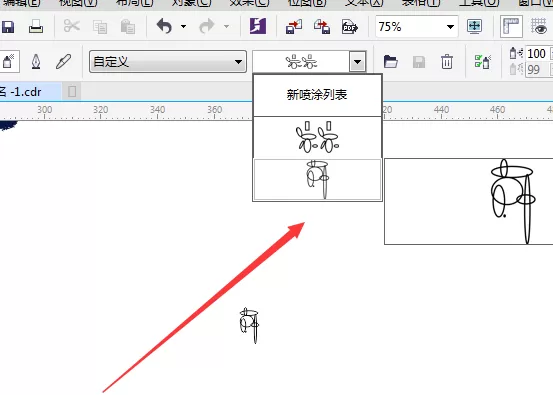Select the Pressure brush mode icon
This screenshot has width=553, height=395.
click(64, 62)
